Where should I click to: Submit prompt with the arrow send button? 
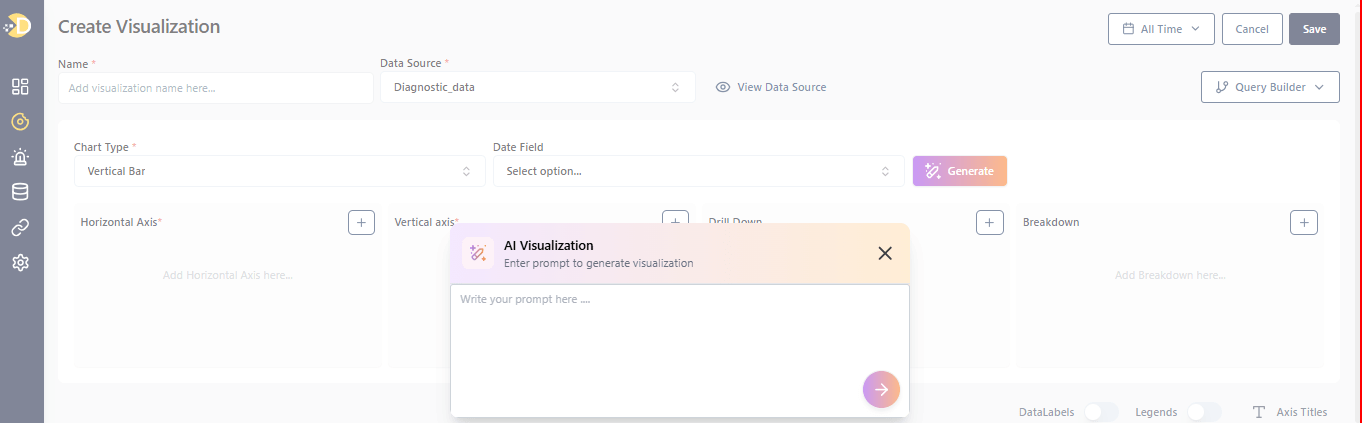tap(881, 390)
